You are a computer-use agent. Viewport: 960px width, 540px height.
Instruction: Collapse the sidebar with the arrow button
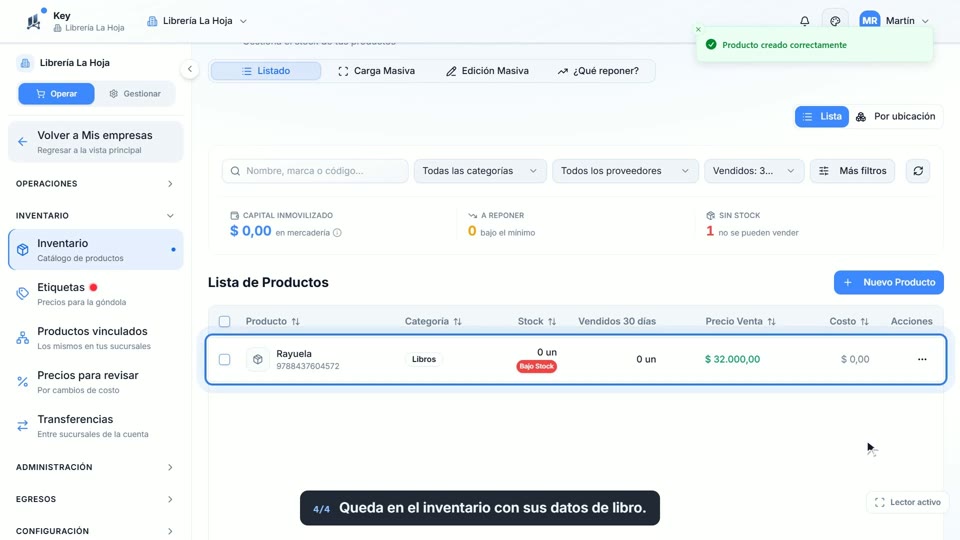point(190,69)
